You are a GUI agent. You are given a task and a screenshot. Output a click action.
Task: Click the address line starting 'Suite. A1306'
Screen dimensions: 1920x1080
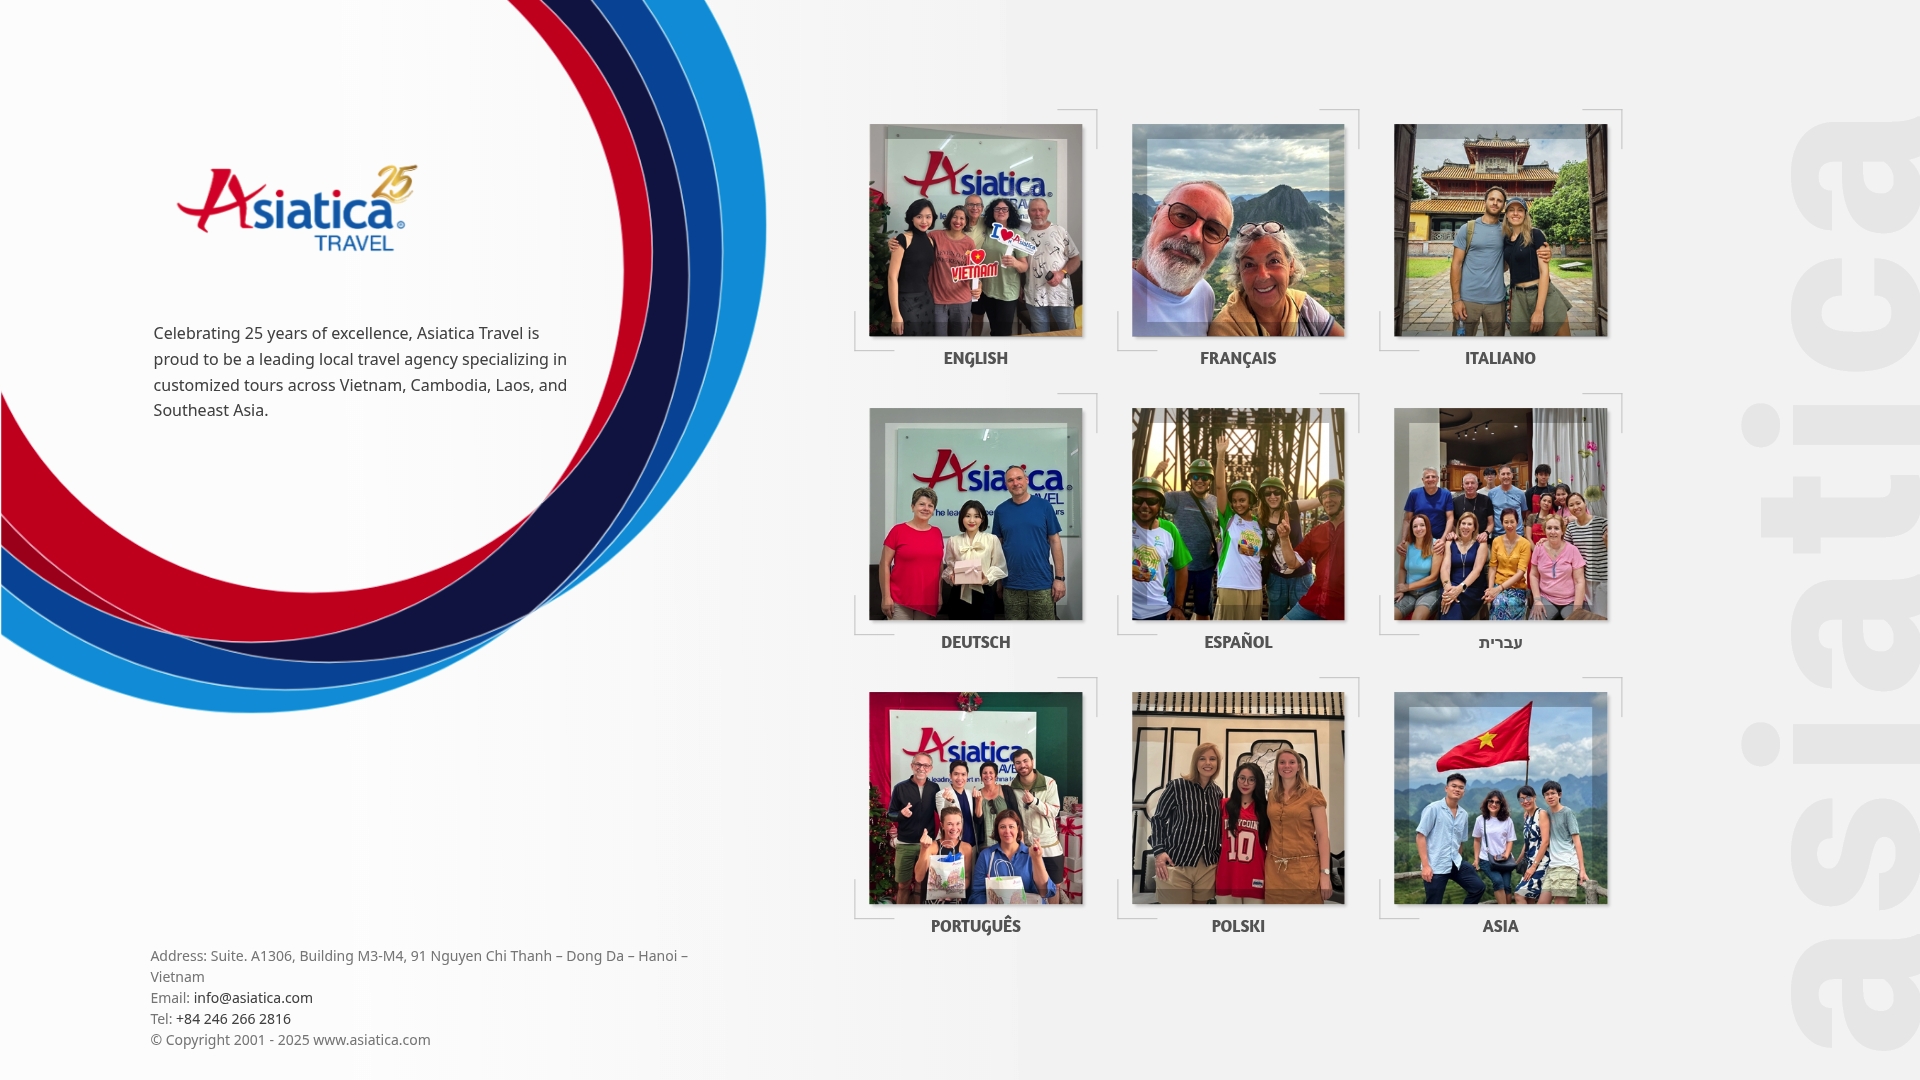pyautogui.click(x=419, y=966)
